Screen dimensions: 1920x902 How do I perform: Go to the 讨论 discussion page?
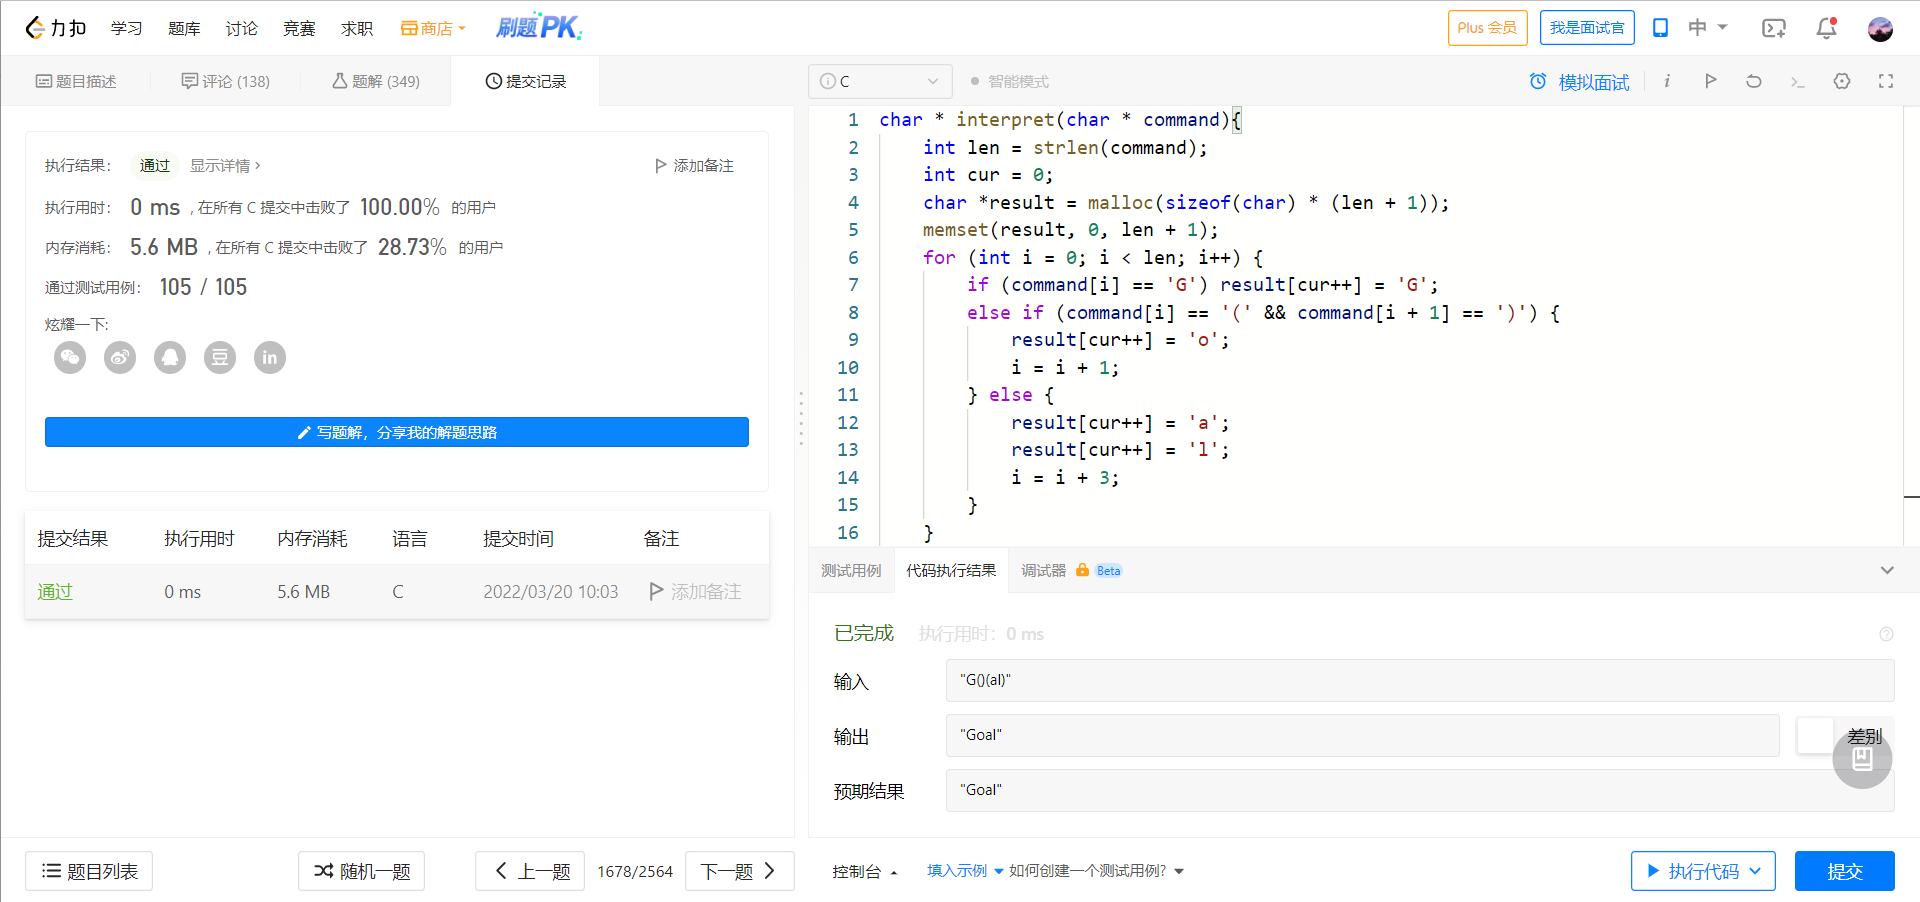241,28
